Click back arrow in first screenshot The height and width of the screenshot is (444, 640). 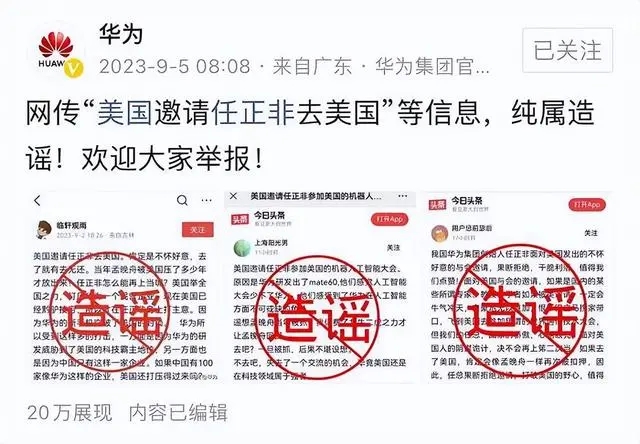pyautogui.click(x=38, y=200)
